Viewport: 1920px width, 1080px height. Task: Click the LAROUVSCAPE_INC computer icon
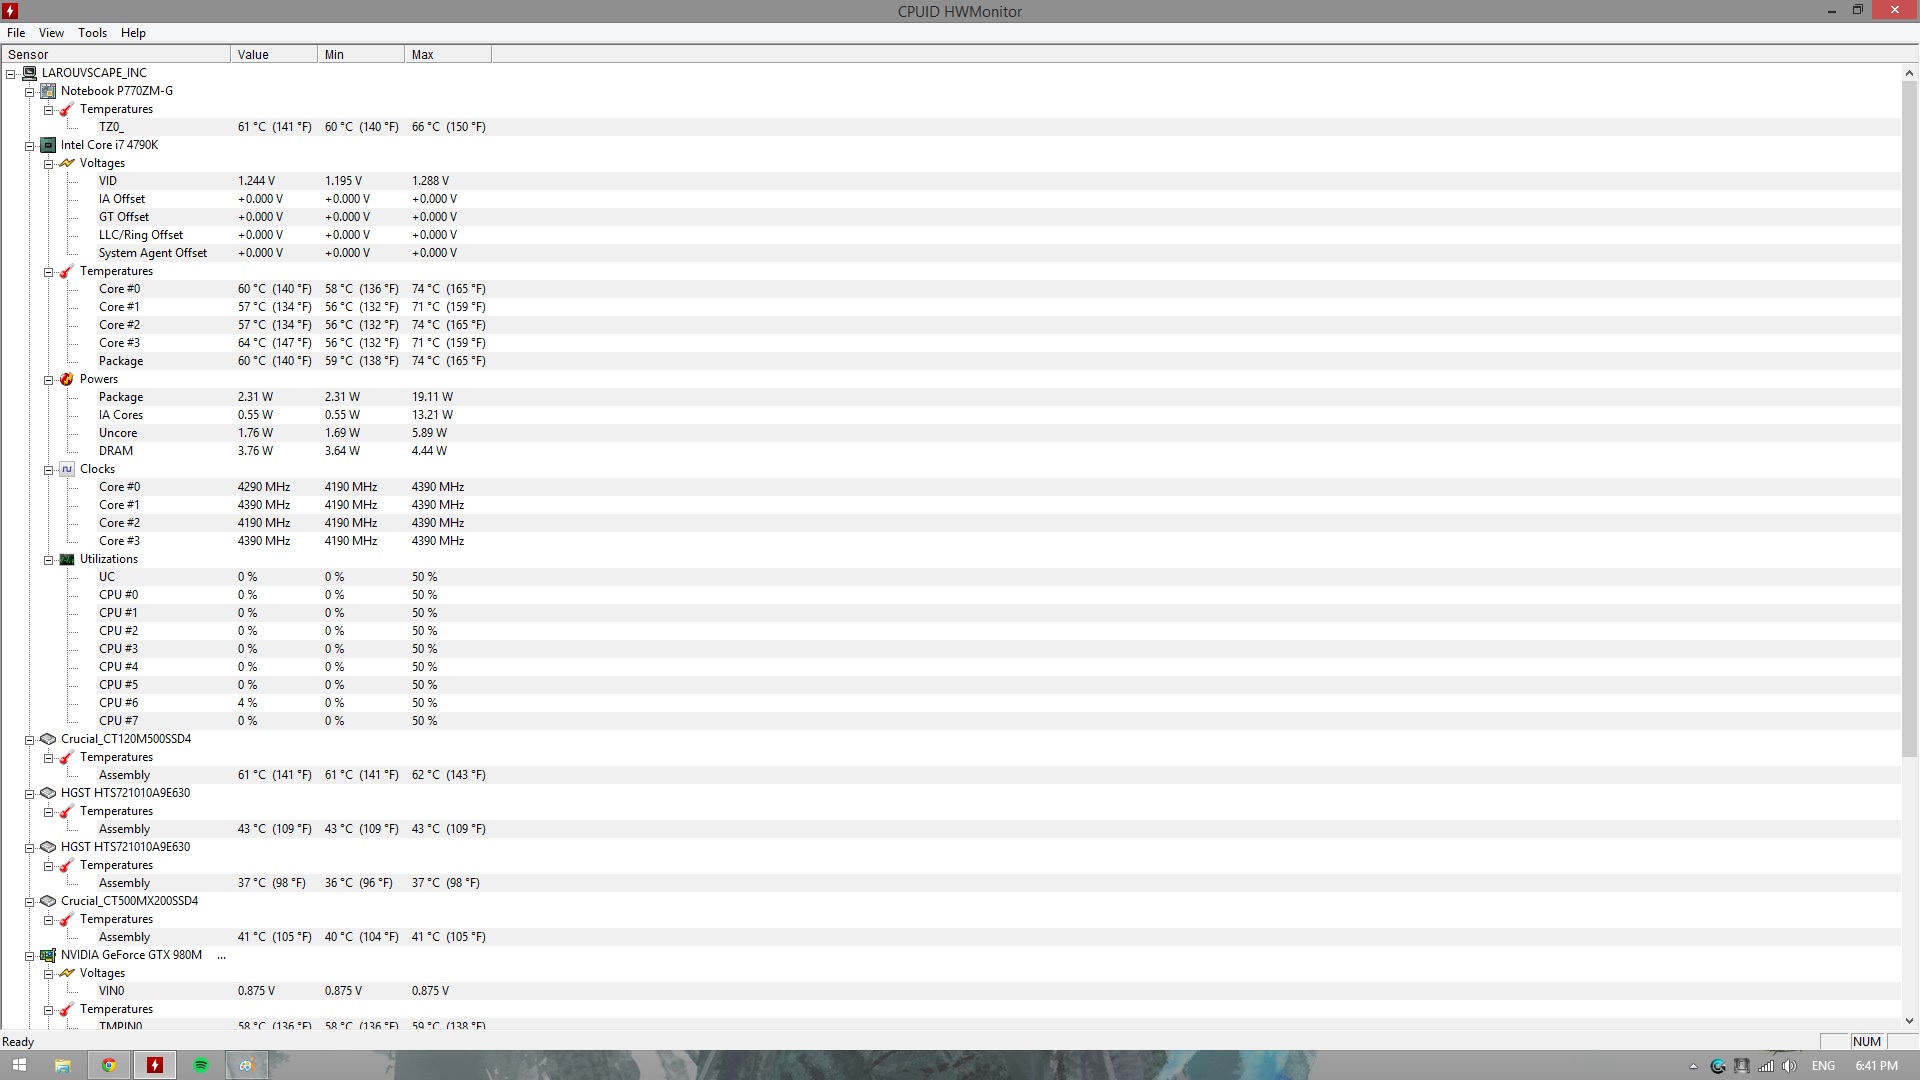pyautogui.click(x=29, y=73)
